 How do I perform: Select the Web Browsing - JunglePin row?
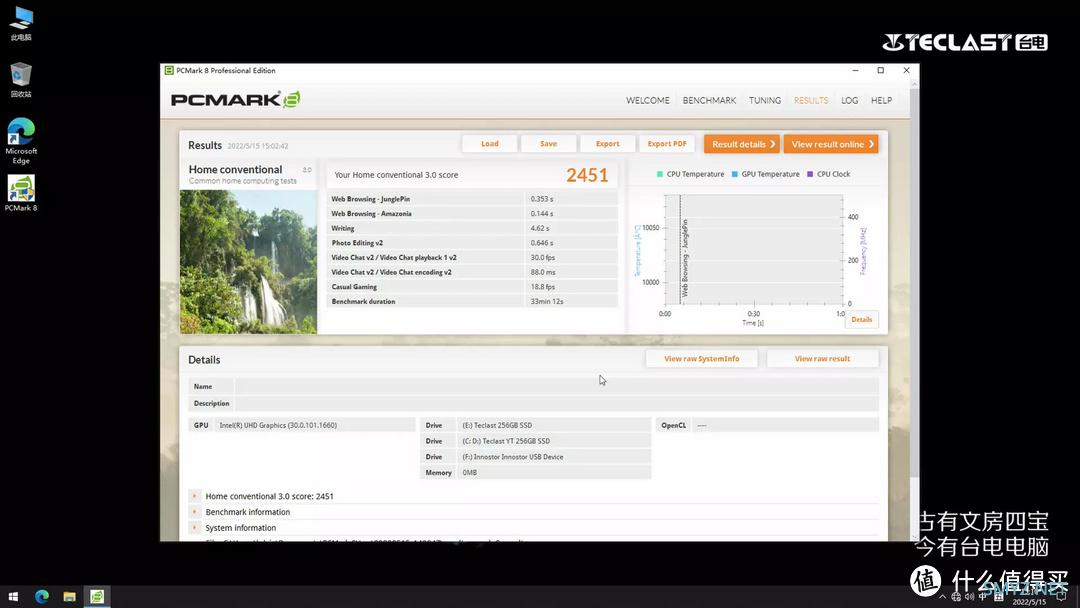point(472,199)
